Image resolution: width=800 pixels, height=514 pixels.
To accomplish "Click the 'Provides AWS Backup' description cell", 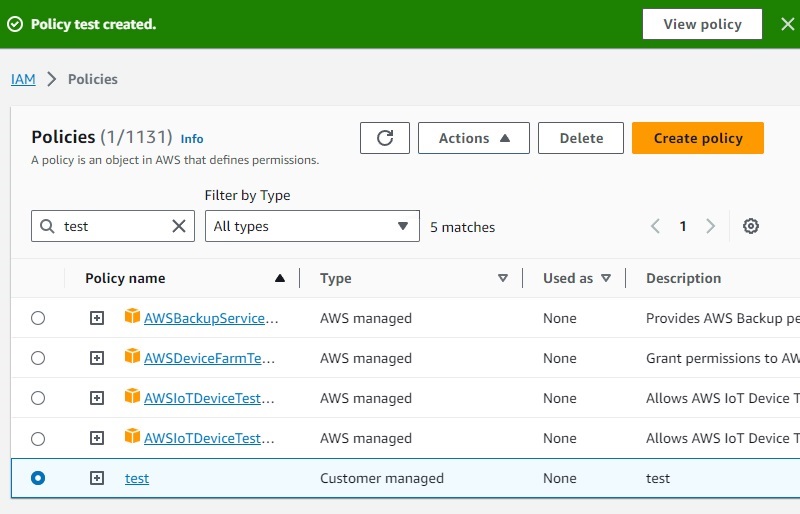I will click(722, 318).
